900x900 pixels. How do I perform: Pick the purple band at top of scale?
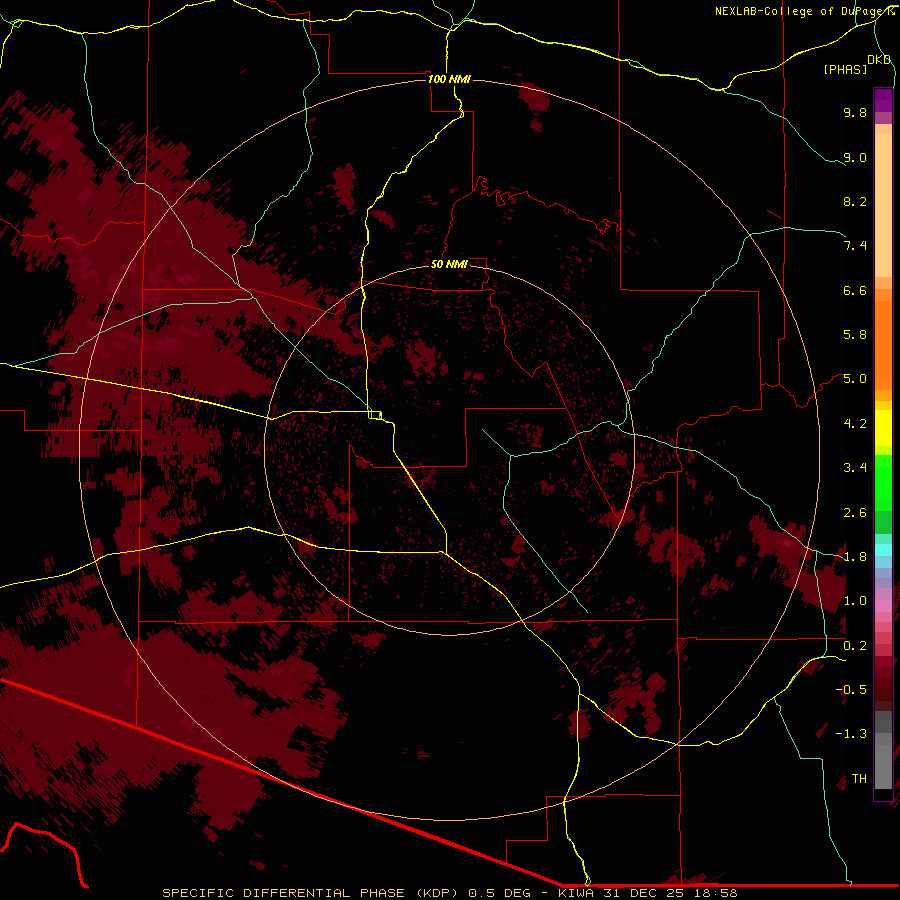(883, 100)
